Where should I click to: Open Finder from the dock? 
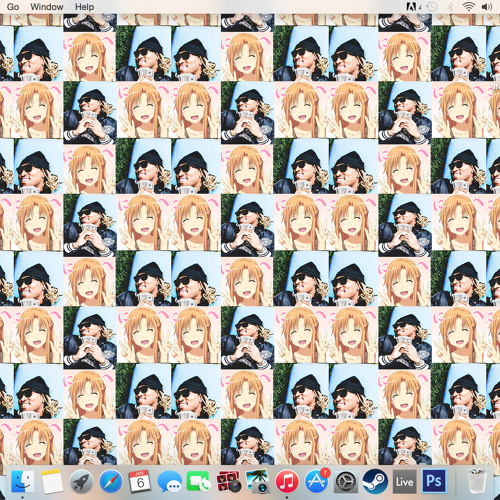coord(23,481)
